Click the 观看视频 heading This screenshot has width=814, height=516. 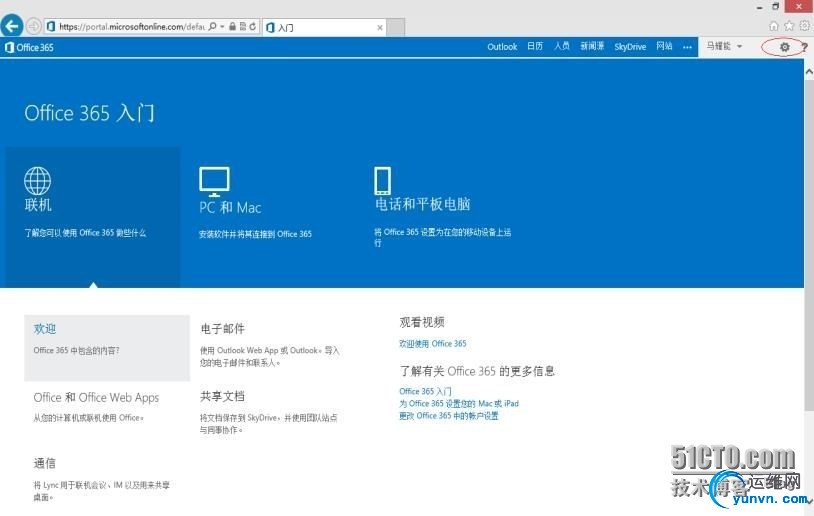click(x=422, y=322)
